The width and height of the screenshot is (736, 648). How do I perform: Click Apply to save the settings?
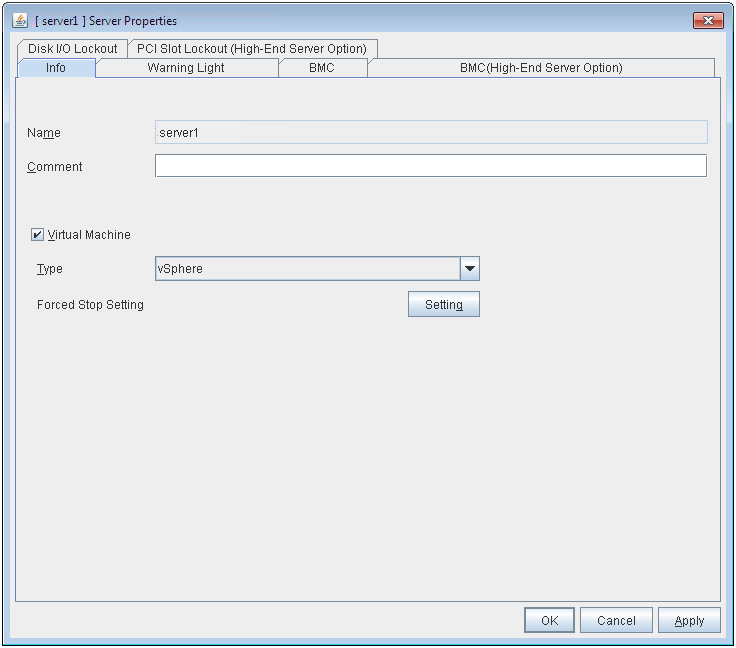[x=689, y=620]
